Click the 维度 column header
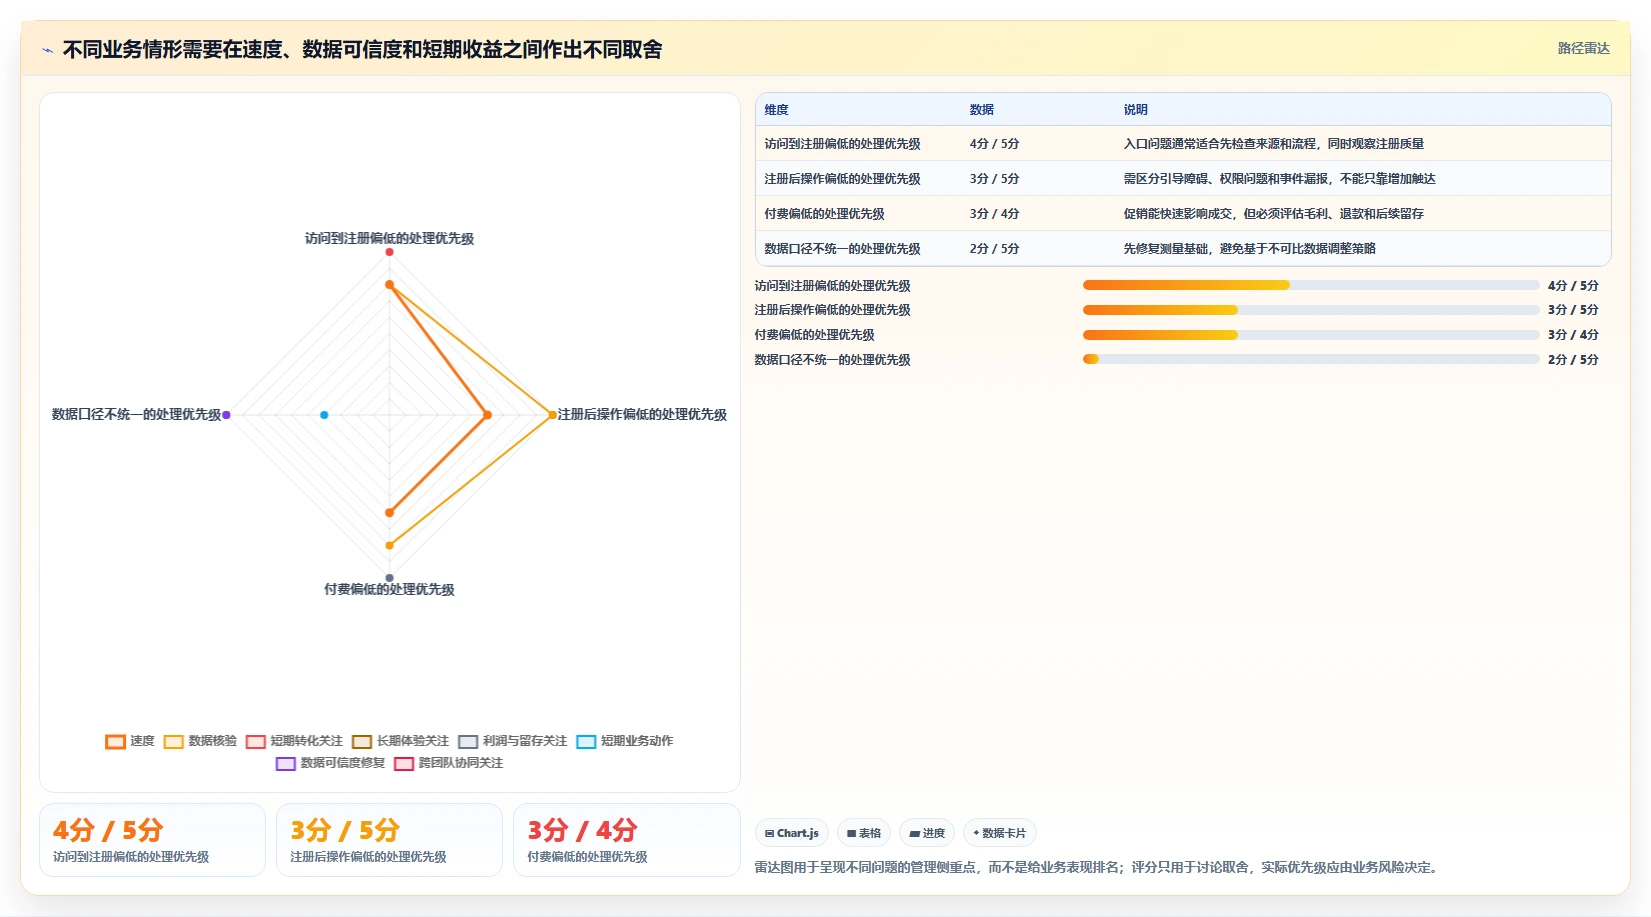1651x917 pixels. point(776,110)
